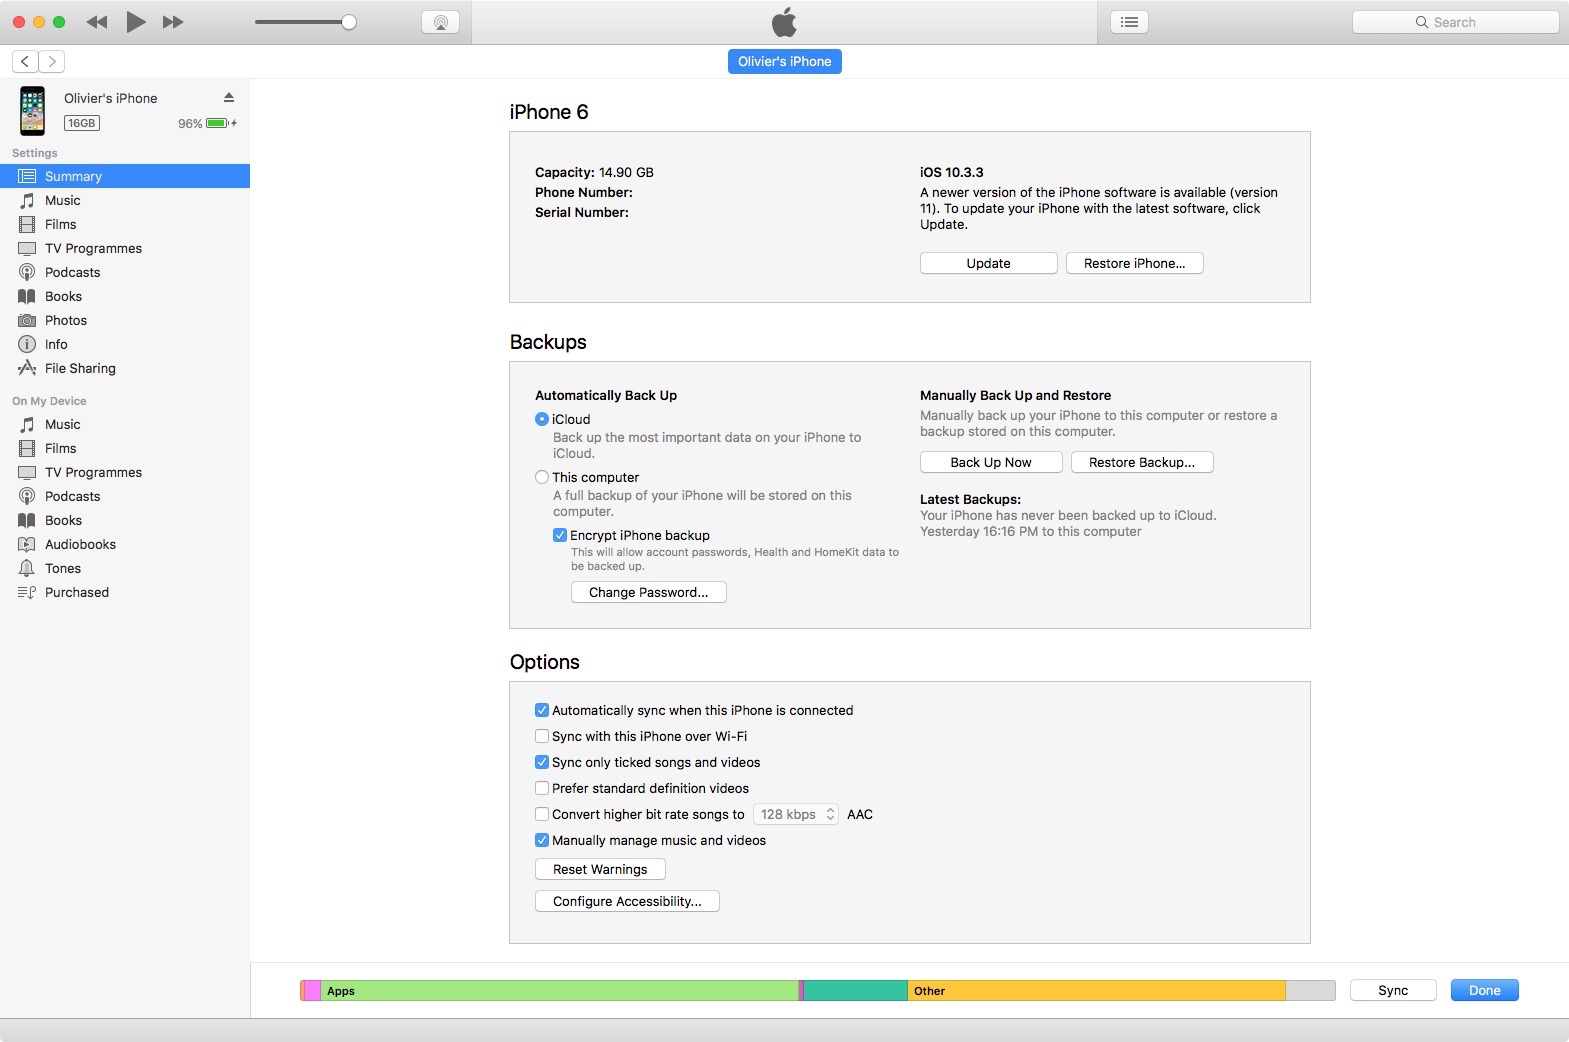The height and width of the screenshot is (1042, 1569).
Task: Click the play button in toolbar
Action: coord(136,22)
